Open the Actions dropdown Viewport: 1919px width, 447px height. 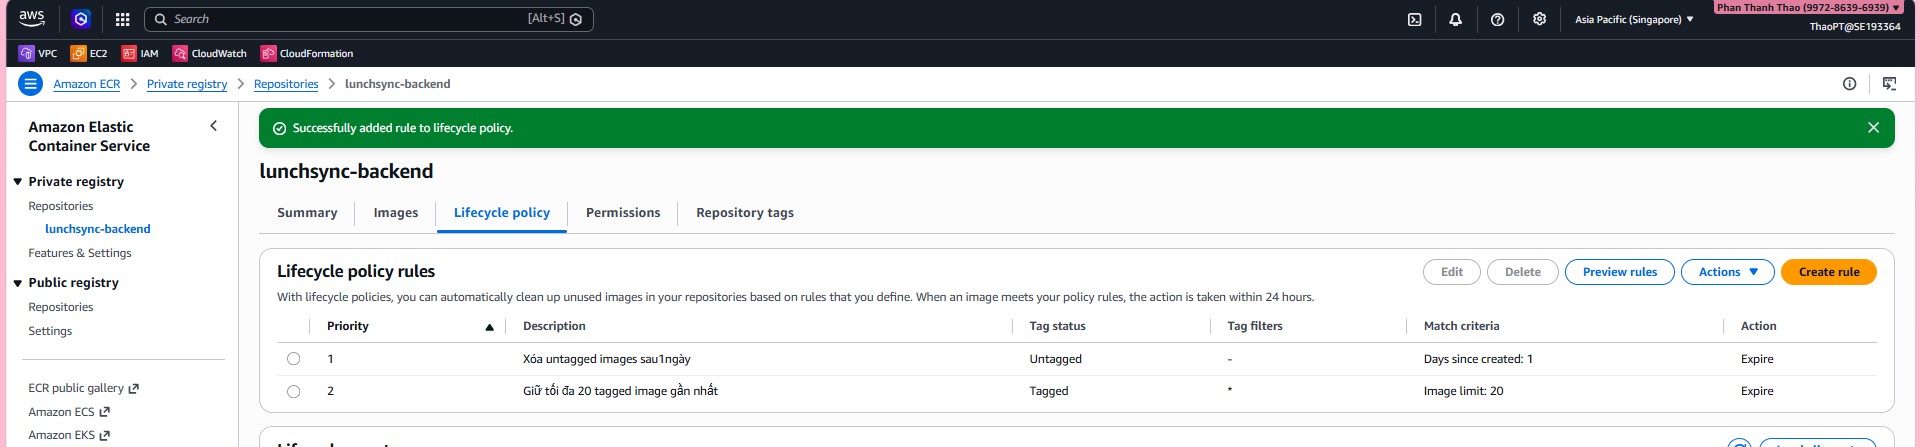tap(1727, 272)
